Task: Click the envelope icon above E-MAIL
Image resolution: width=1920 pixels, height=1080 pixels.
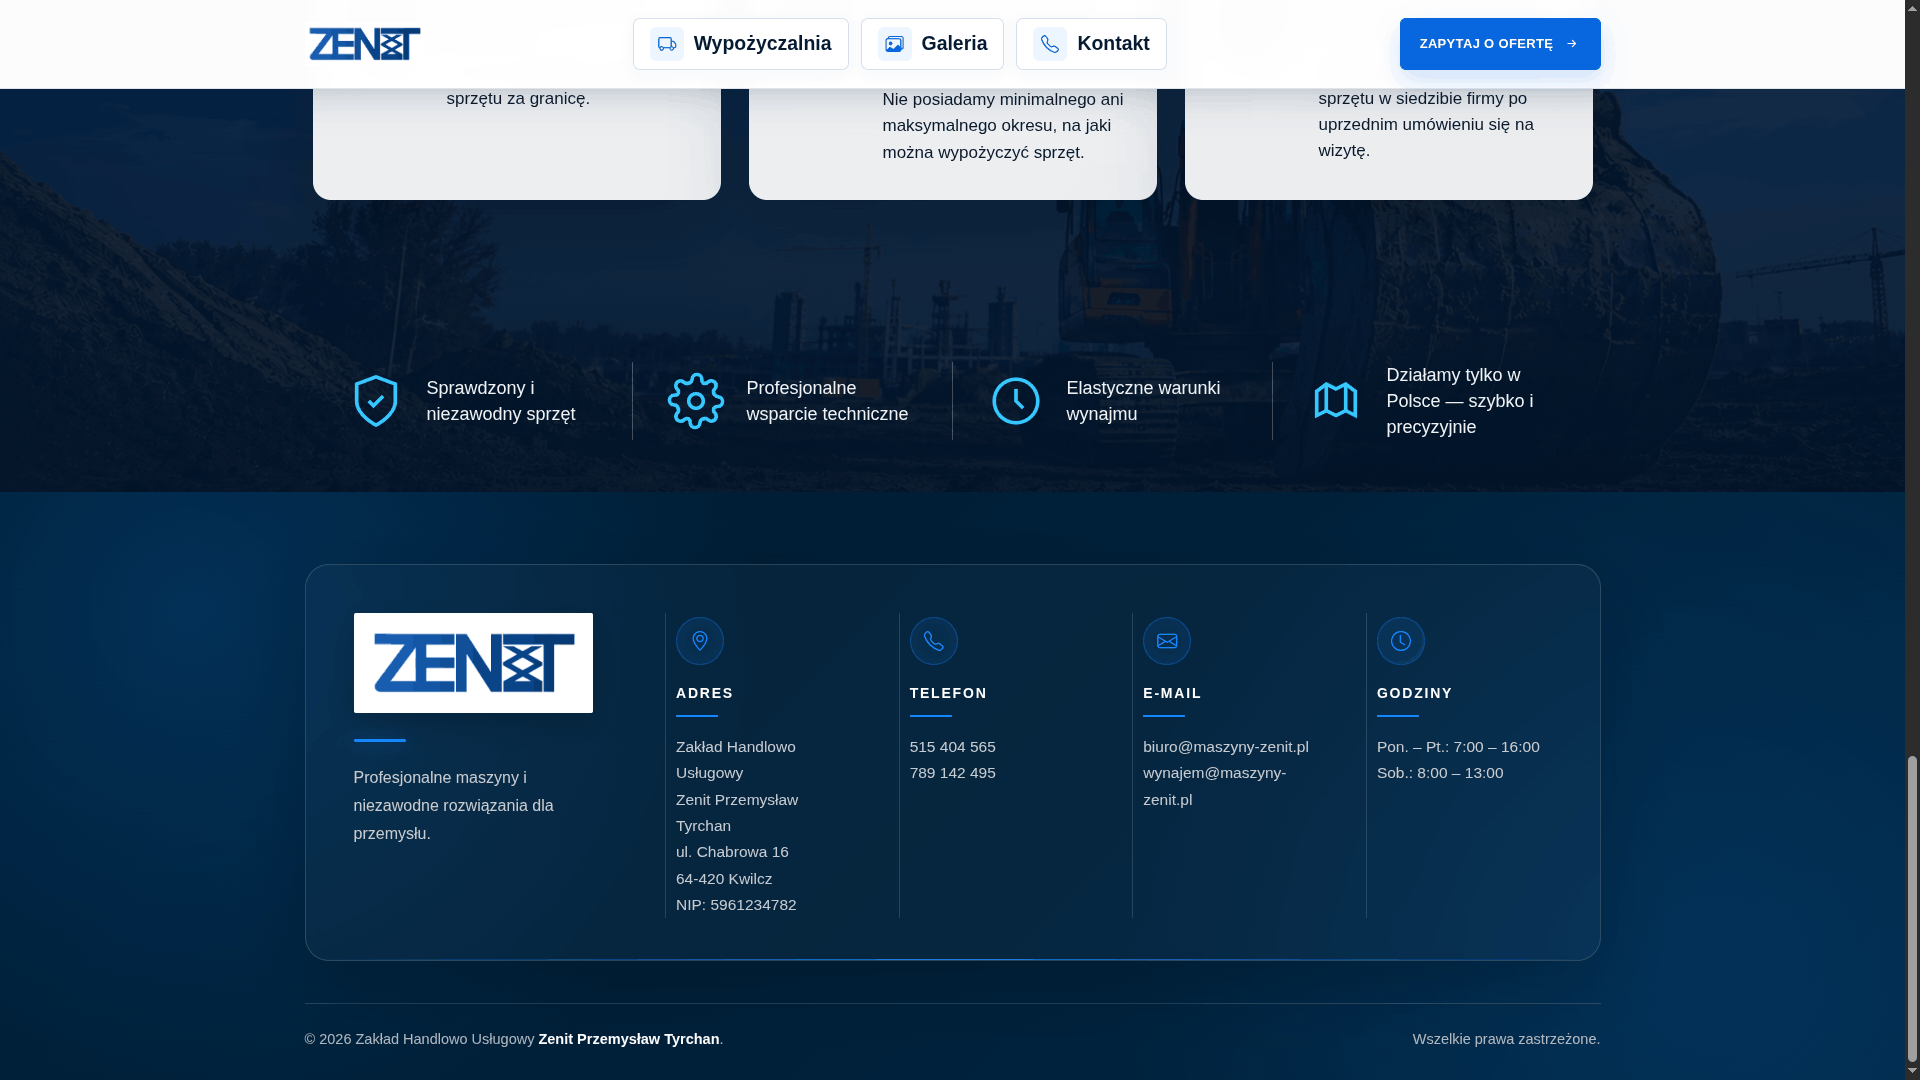Action: [1167, 641]
